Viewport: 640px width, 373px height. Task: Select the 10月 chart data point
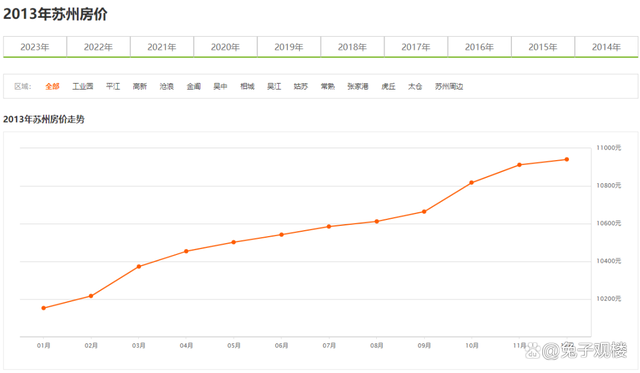[472, 183]
